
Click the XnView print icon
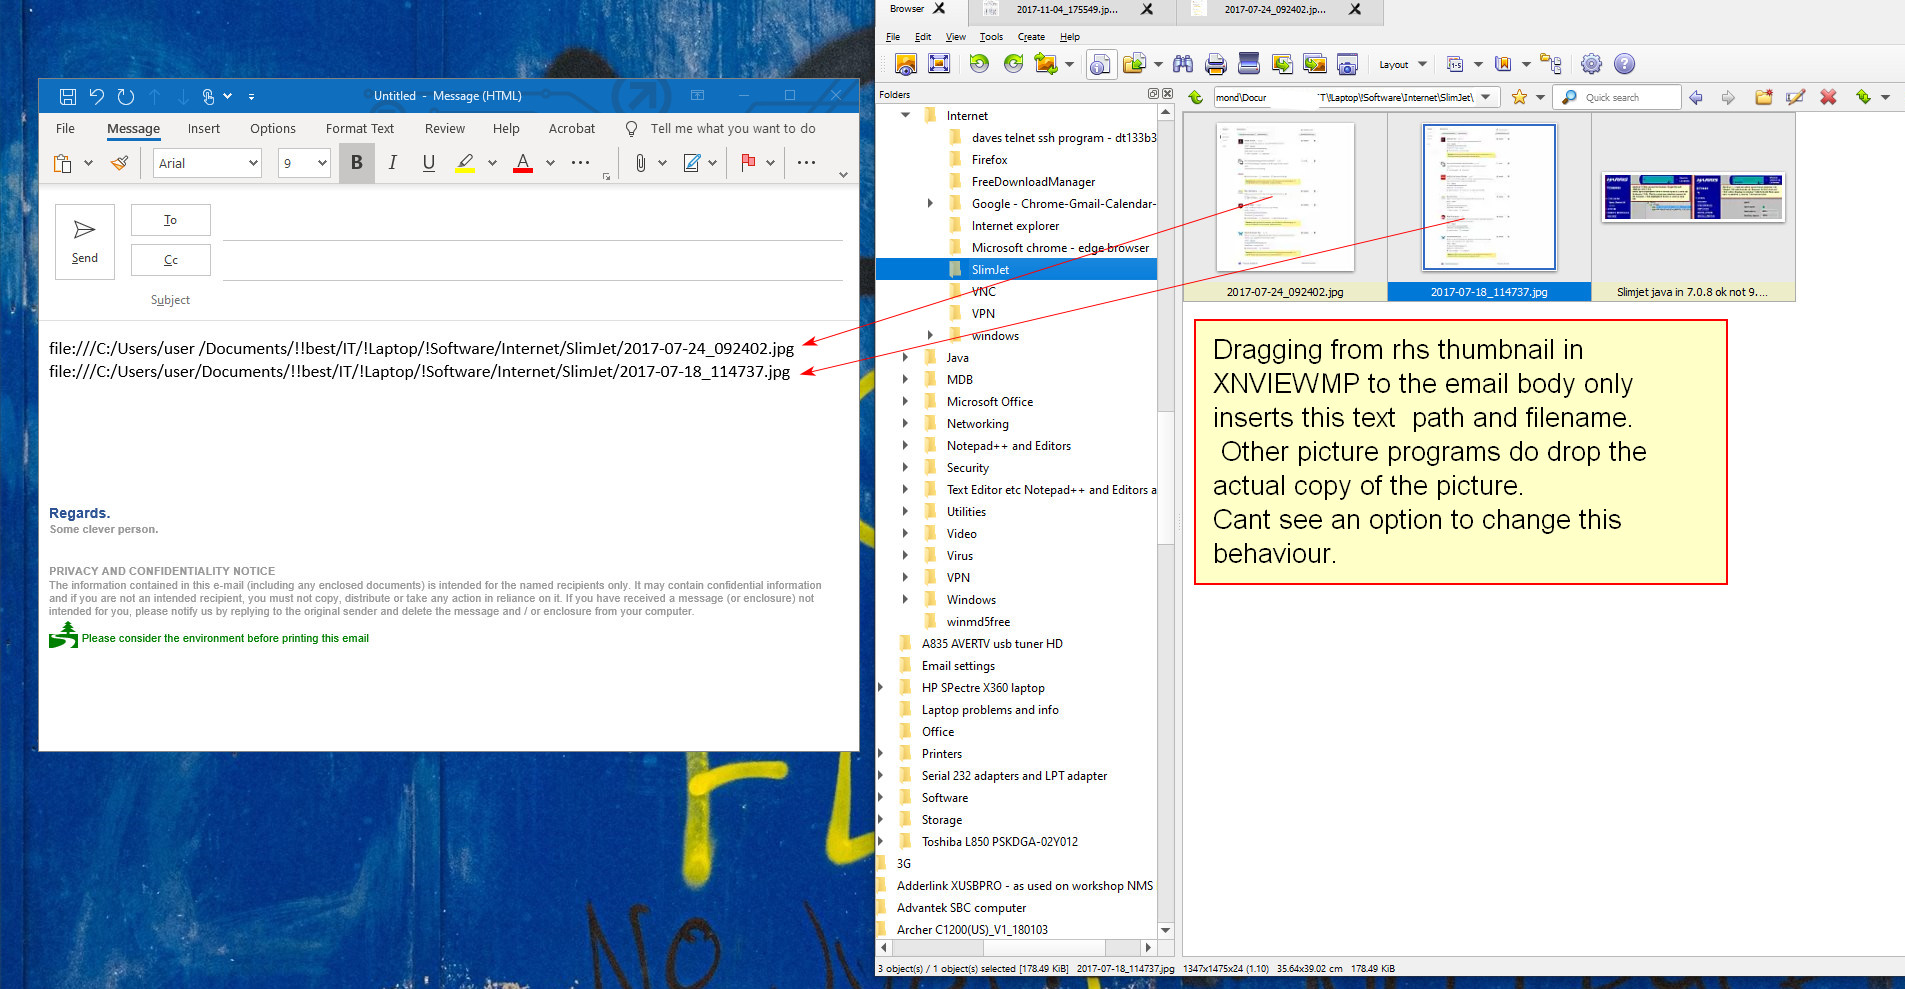(1215, 65)
